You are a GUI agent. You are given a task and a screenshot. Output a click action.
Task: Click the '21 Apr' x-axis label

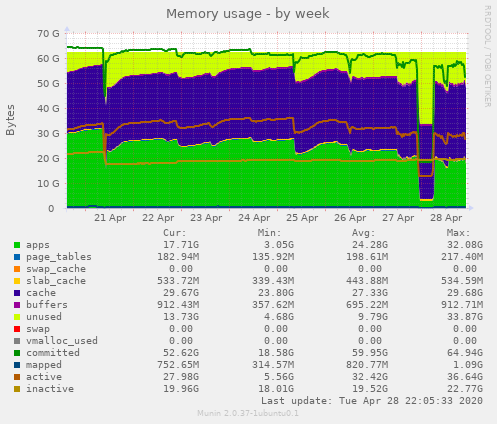tap(110, 218)
